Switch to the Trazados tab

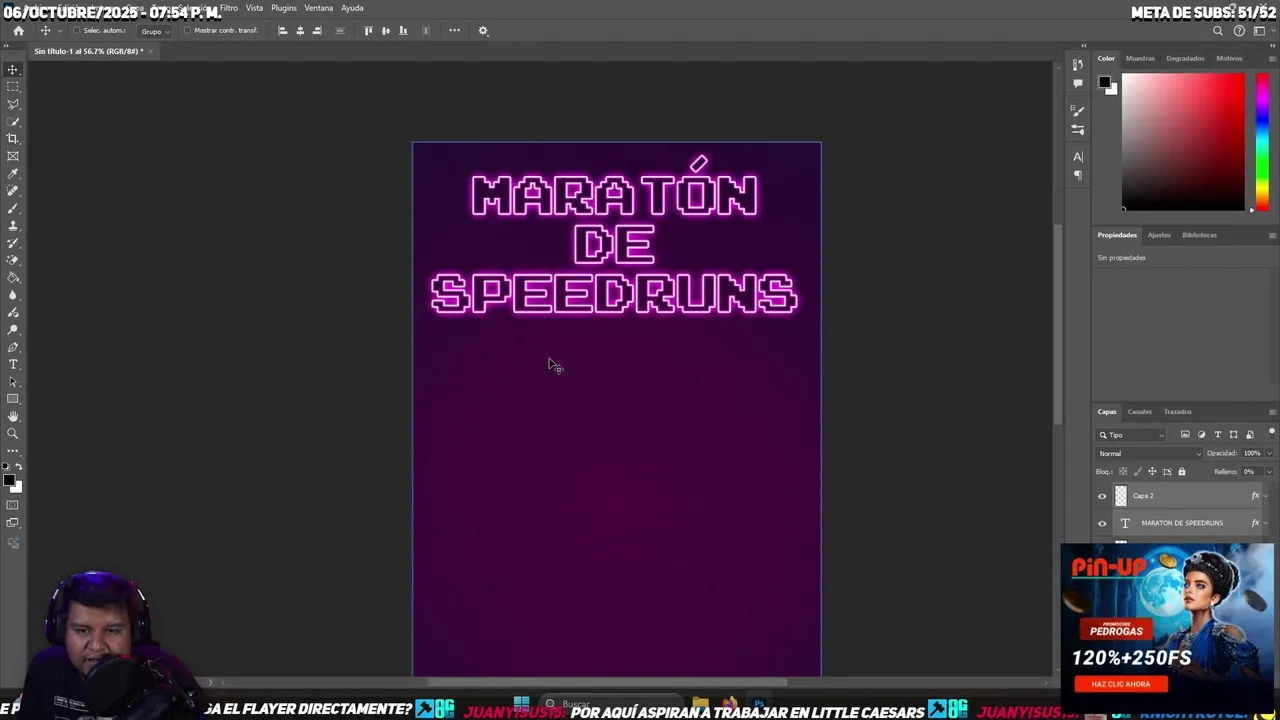click(x=1177, y=412)
